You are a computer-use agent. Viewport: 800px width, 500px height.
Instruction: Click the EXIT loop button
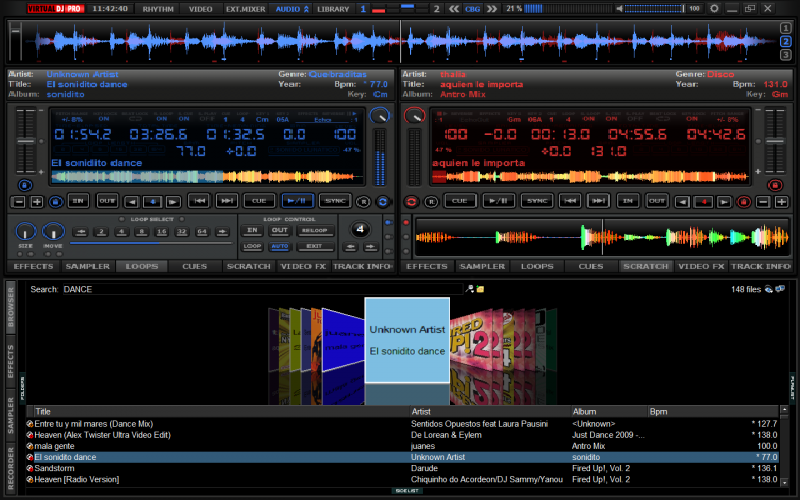[x=314, y=246]
